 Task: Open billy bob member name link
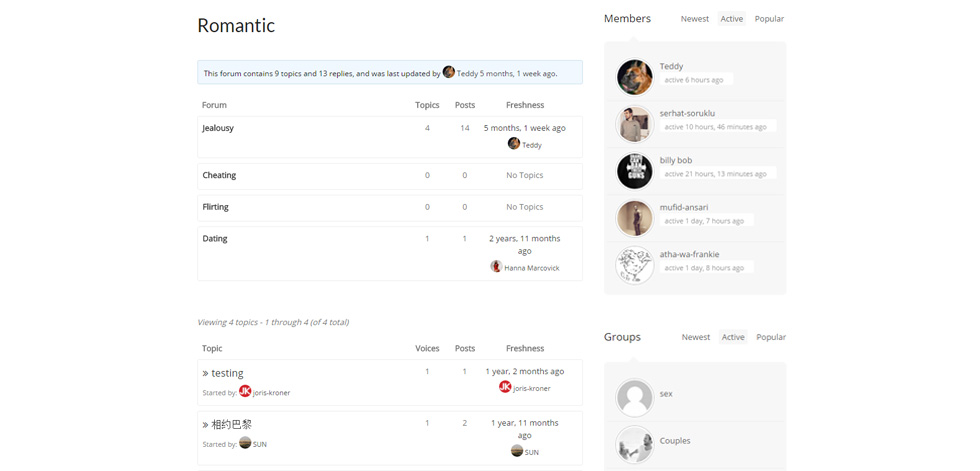coord(676,160)
